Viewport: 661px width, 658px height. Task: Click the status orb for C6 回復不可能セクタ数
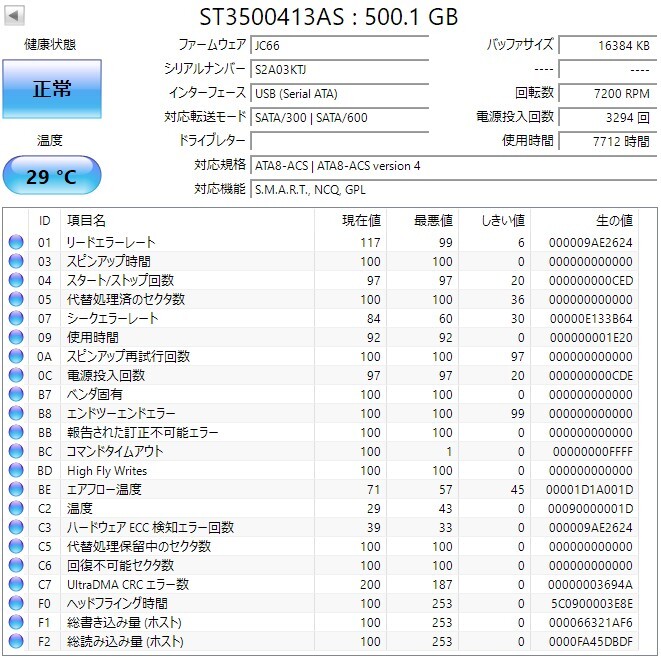(16, 565)
